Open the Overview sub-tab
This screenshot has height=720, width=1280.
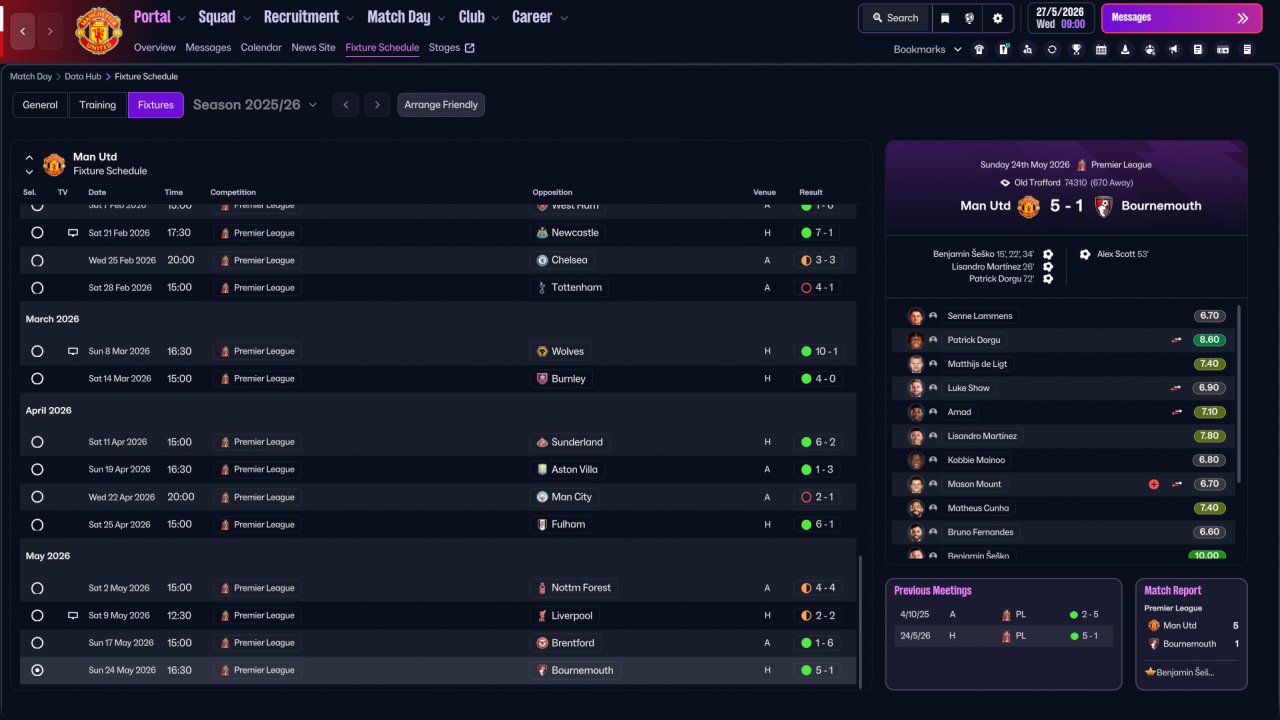coord(154,48)
